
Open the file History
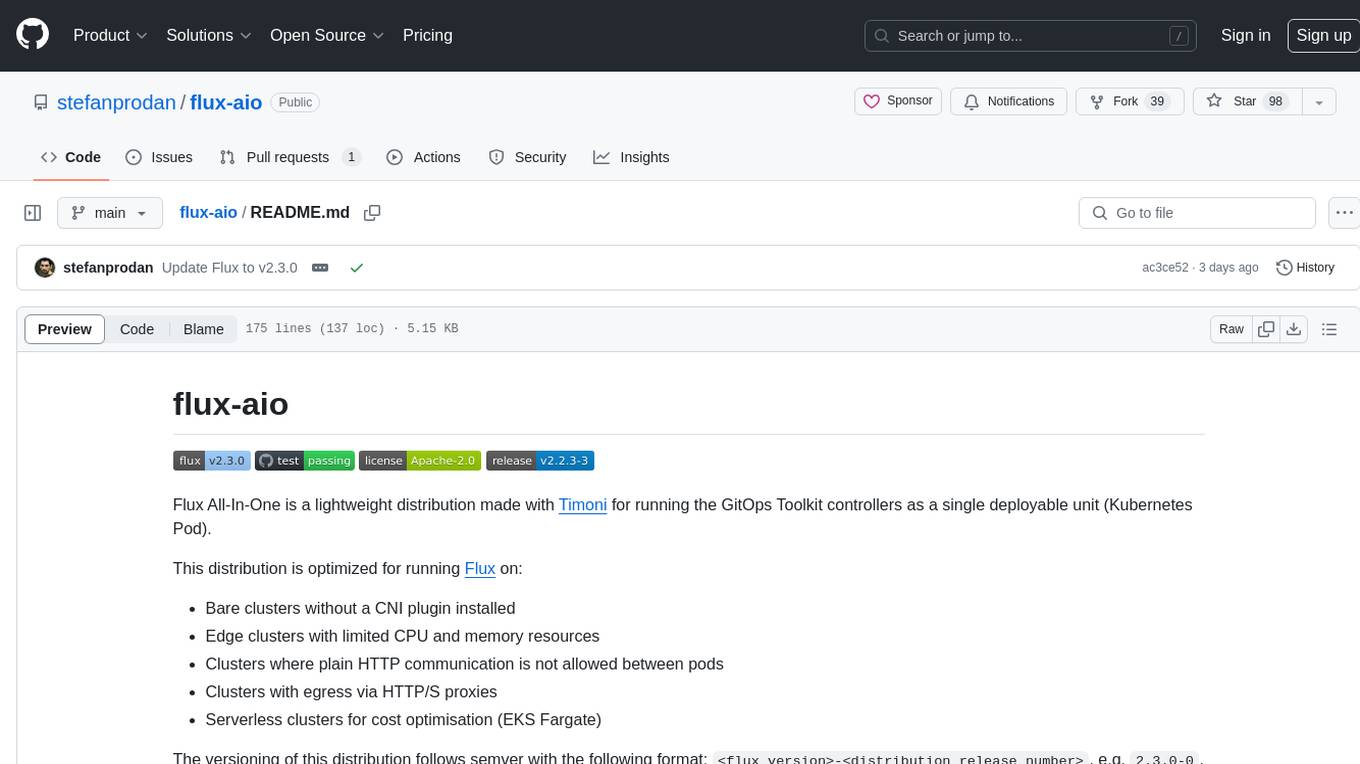(1305, 268)
